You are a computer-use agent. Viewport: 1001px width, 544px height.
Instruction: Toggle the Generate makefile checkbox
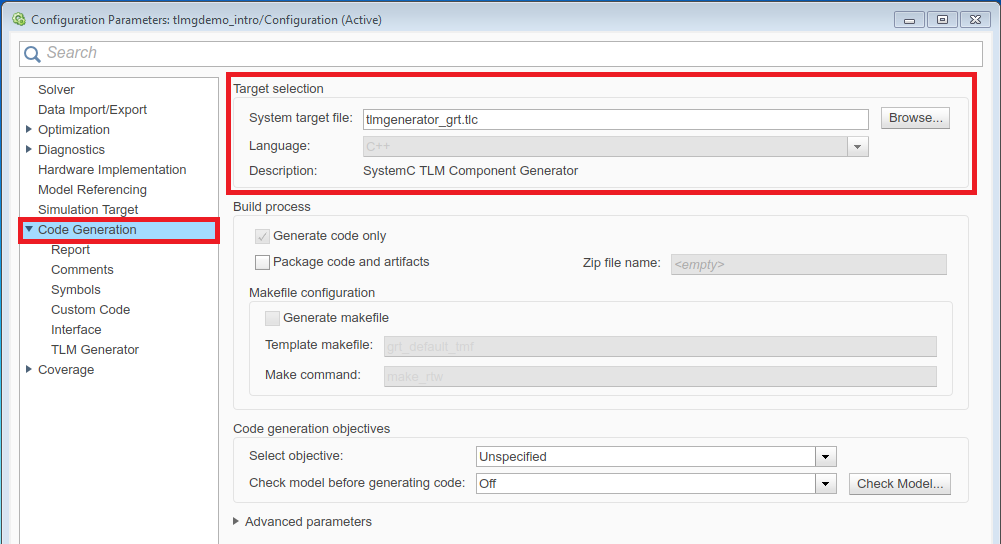click(x=272, y=318)
